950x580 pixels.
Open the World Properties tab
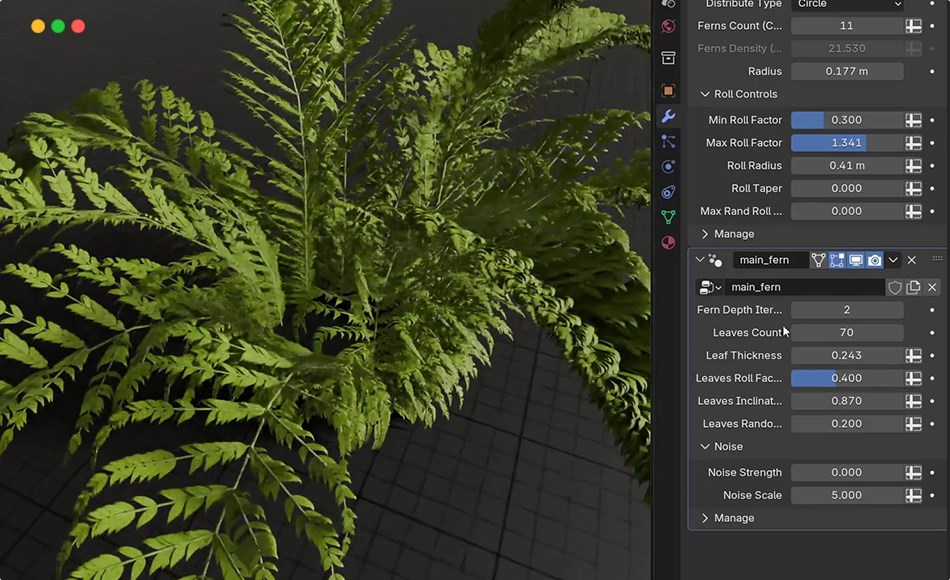point(668,26)
